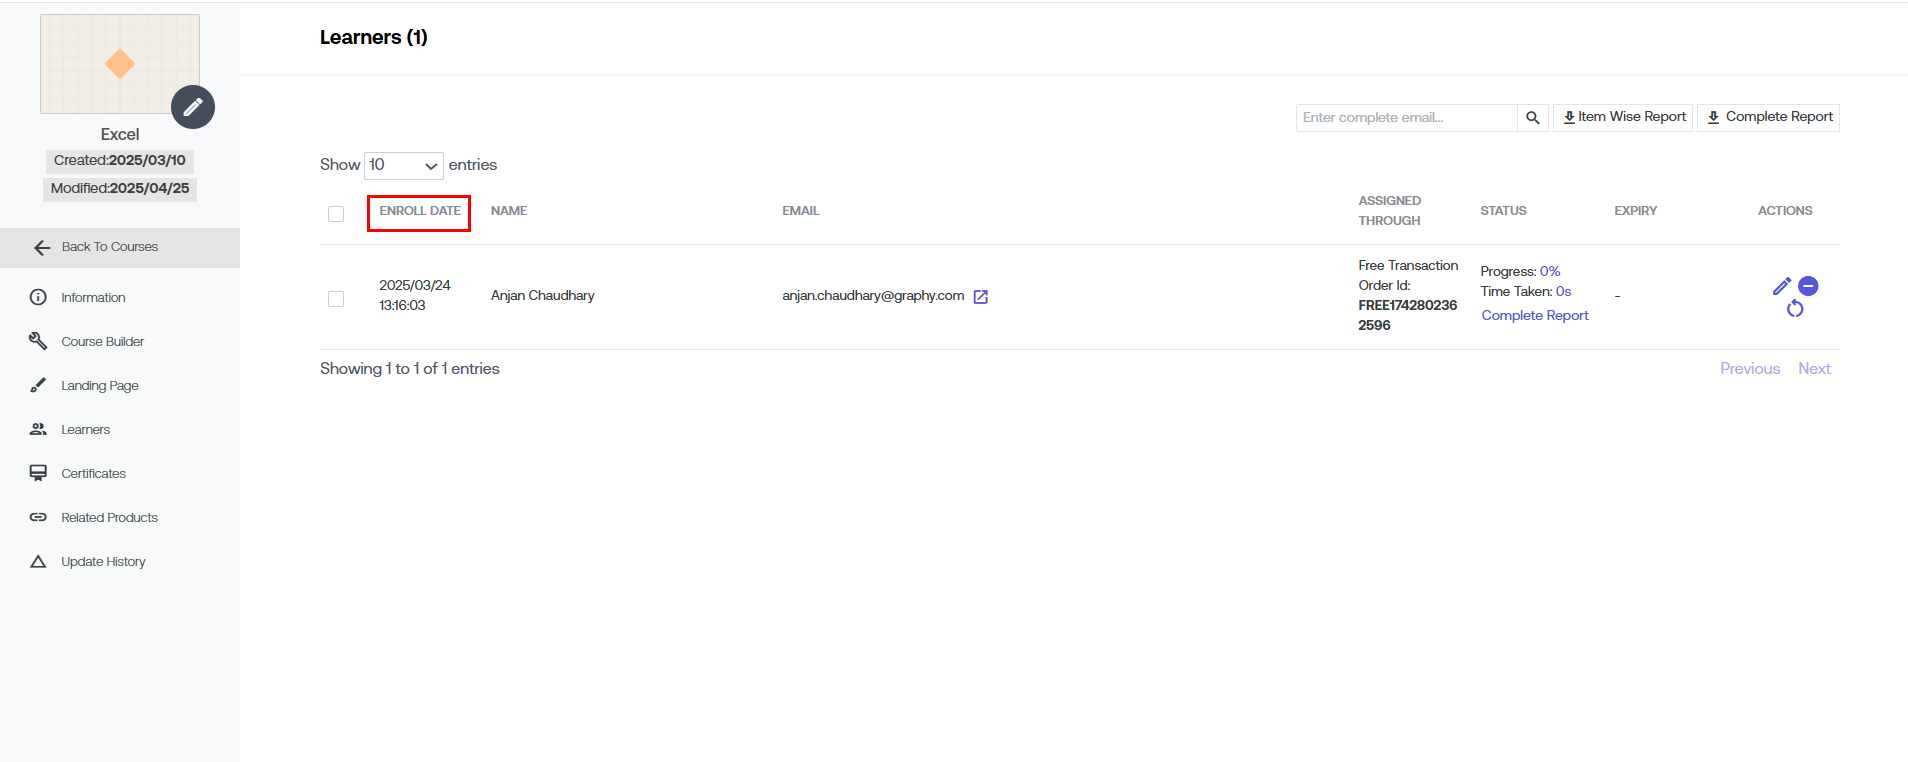1908x762 pixels.
Task: Click the remove learner minus icon
Action: coord(1808,286)
